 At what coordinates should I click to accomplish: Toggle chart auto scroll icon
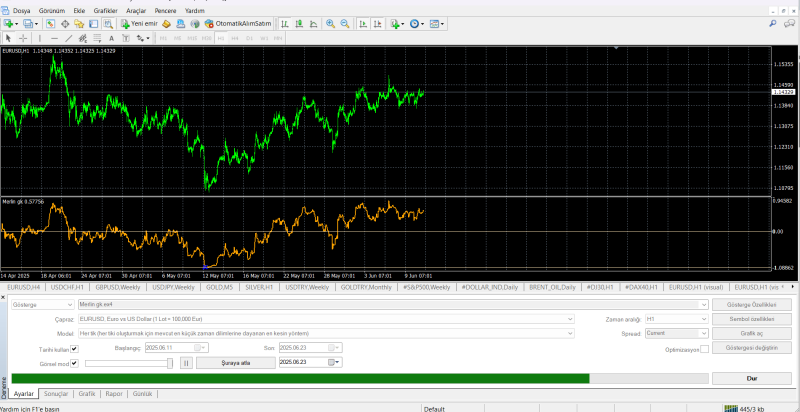coord(363,23)
